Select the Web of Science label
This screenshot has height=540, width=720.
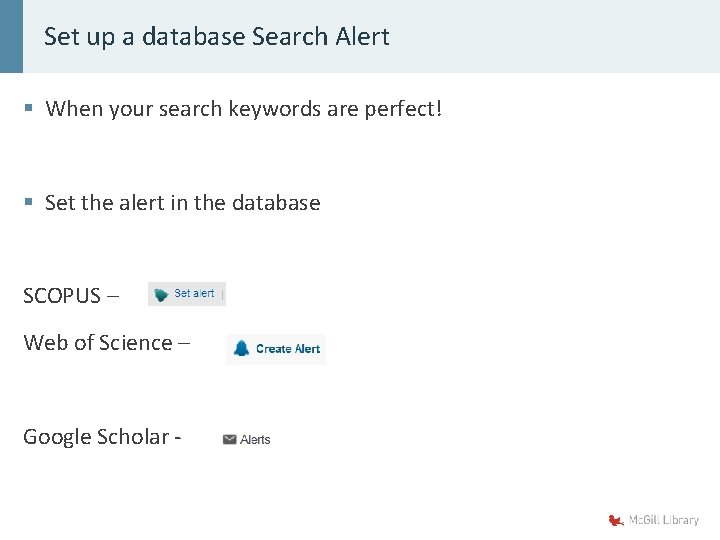(98, 343)
